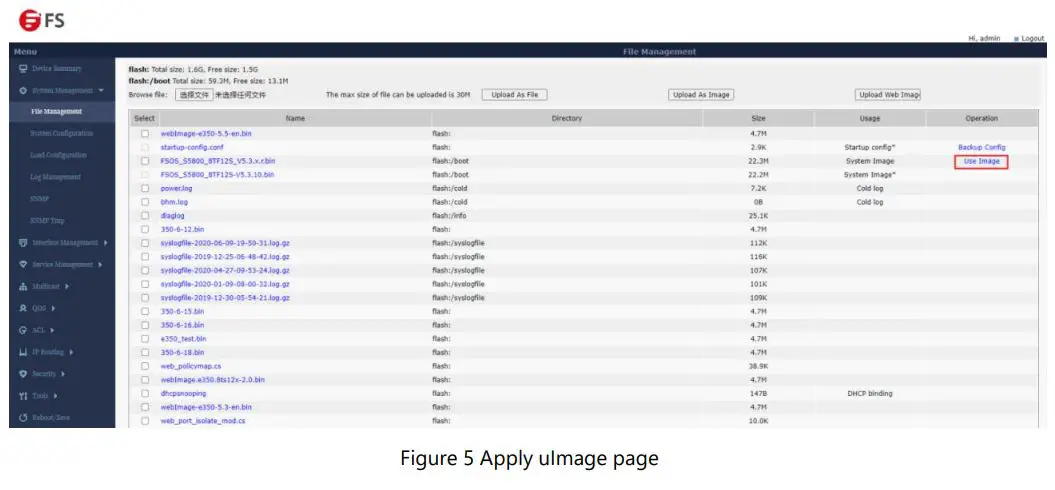This screenshot has height=490, width=1055.
Task: Click the Multicast icon in sidebar
Action: click(x=23, y=287)
